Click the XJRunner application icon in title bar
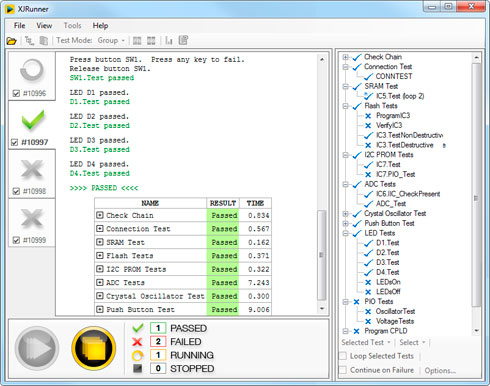The image size is (490, 386). [10, 9]
